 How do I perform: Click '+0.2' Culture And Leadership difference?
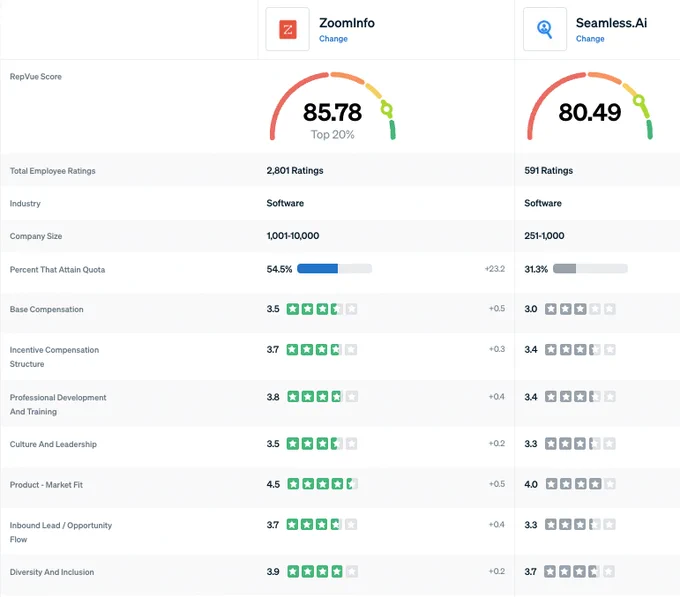[497, 443]
